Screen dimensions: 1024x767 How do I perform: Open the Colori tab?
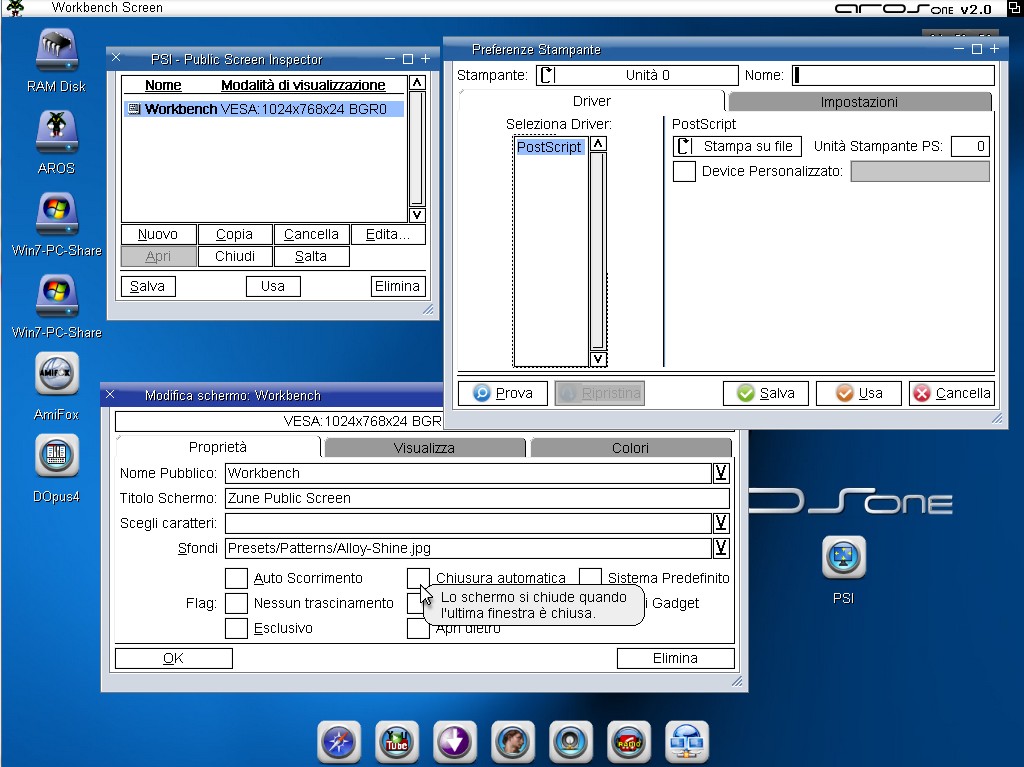(x=630, y=448)
